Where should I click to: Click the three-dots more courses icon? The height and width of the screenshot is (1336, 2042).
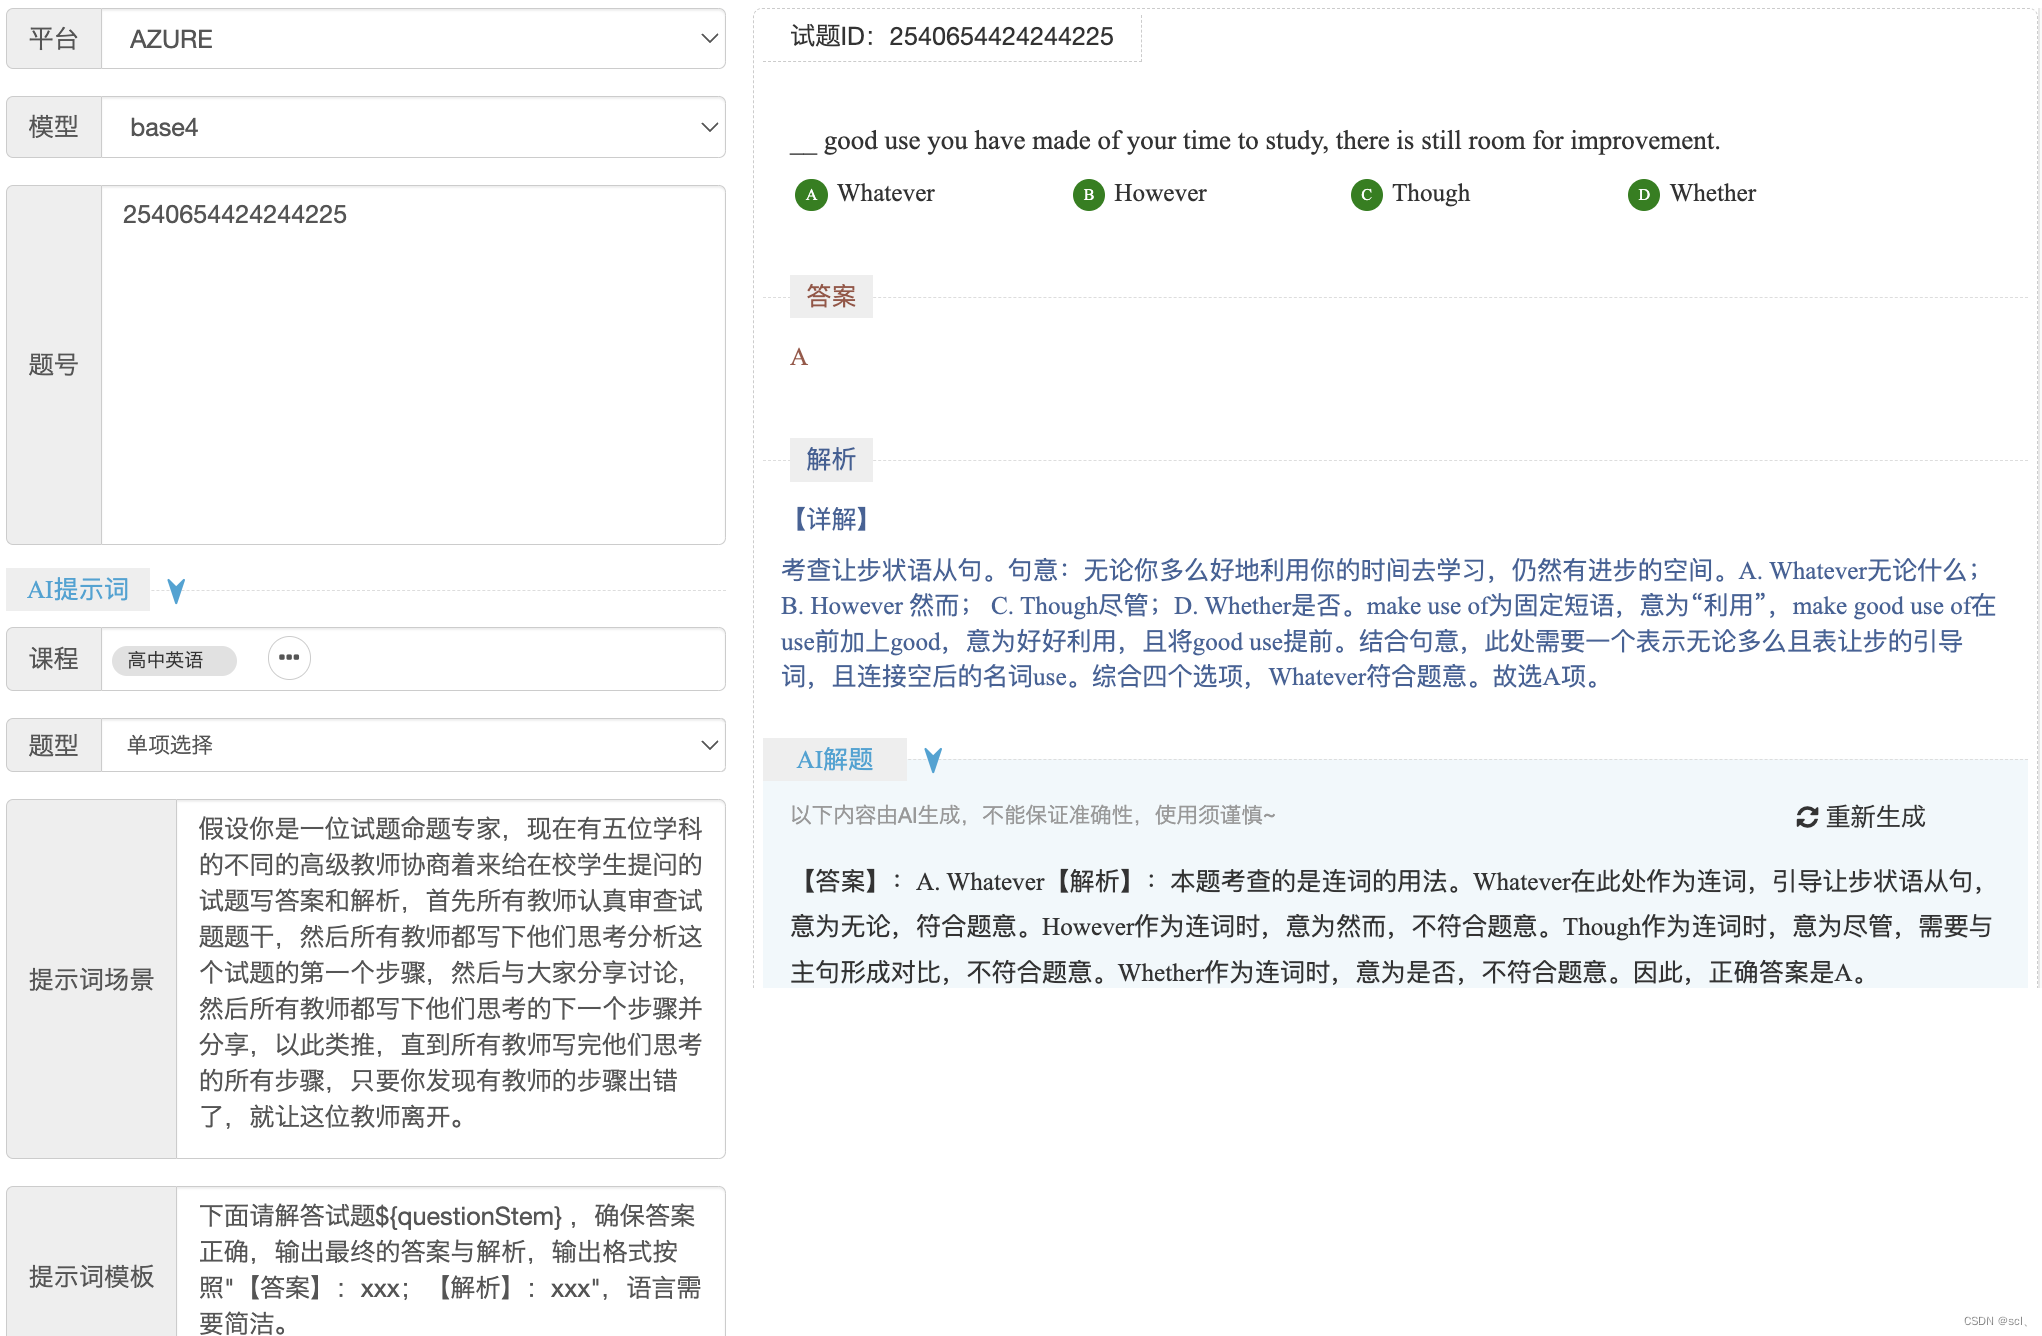[x=289, y=658]
